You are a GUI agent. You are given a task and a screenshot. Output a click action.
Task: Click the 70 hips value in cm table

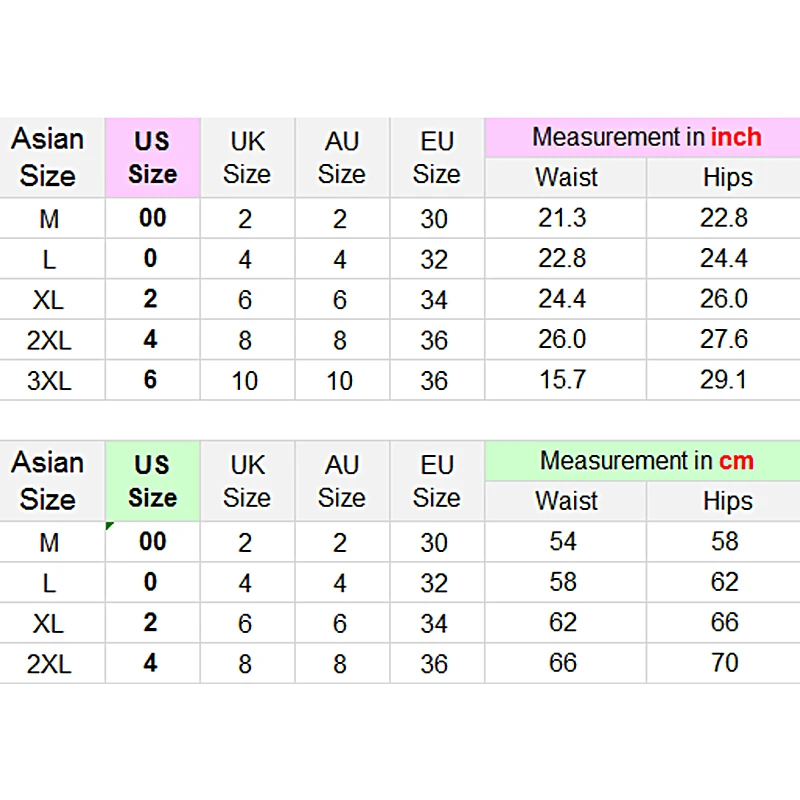[x=725, y=663]
